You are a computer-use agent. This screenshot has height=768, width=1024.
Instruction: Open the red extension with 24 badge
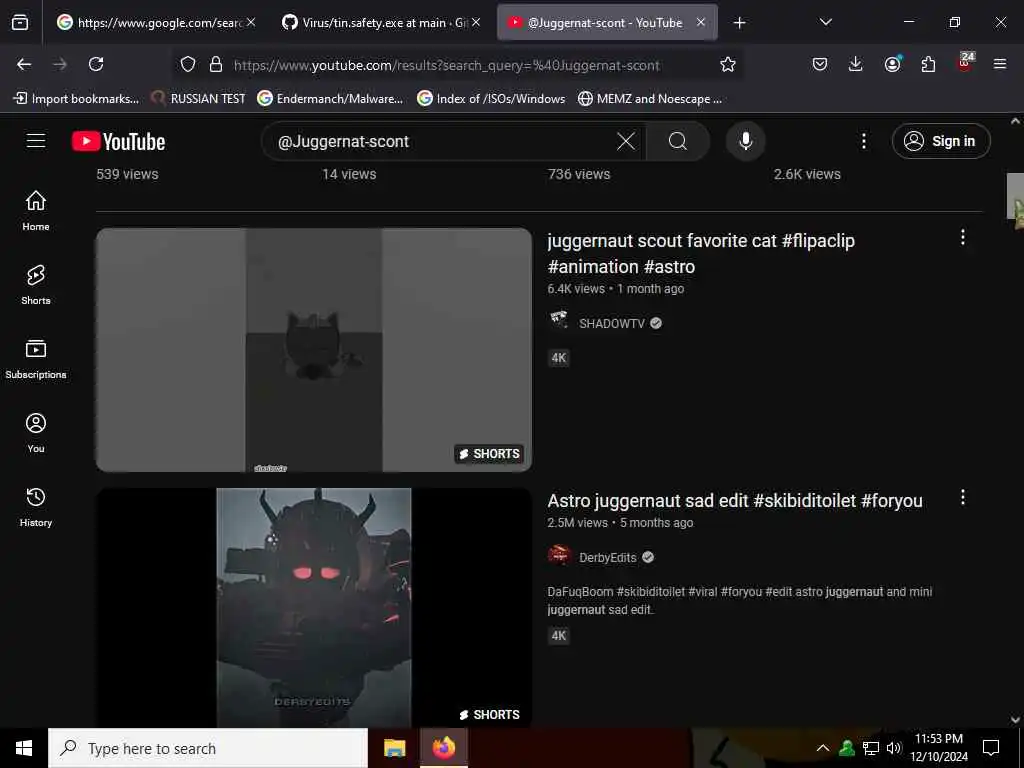click(965, 63)
